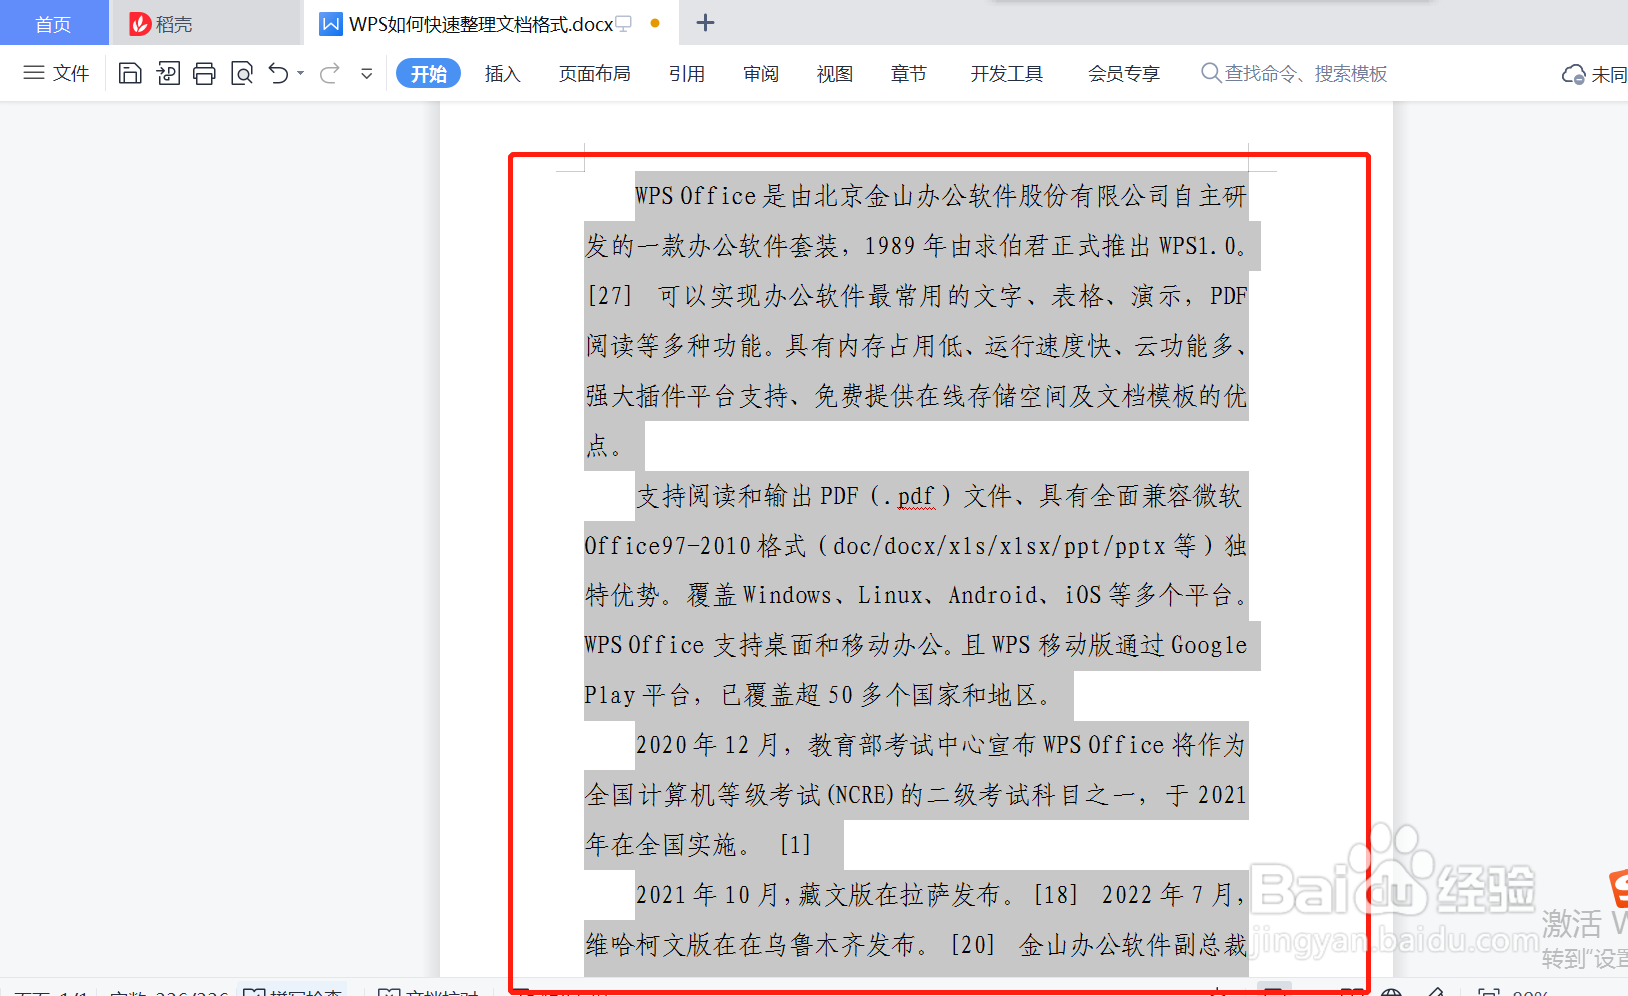Open the undo history dropdown arrow
Screen dimensions: 1628x996
tap(298, 73)
